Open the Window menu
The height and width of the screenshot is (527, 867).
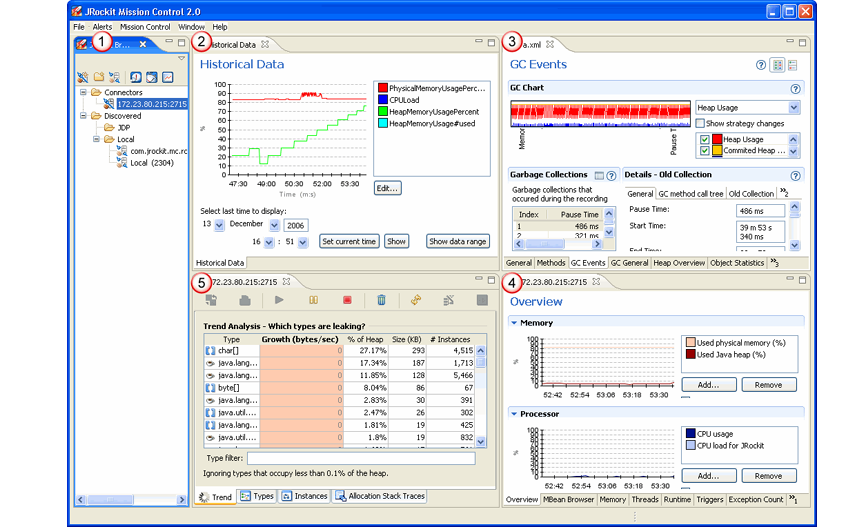click(x=191, y=27)
